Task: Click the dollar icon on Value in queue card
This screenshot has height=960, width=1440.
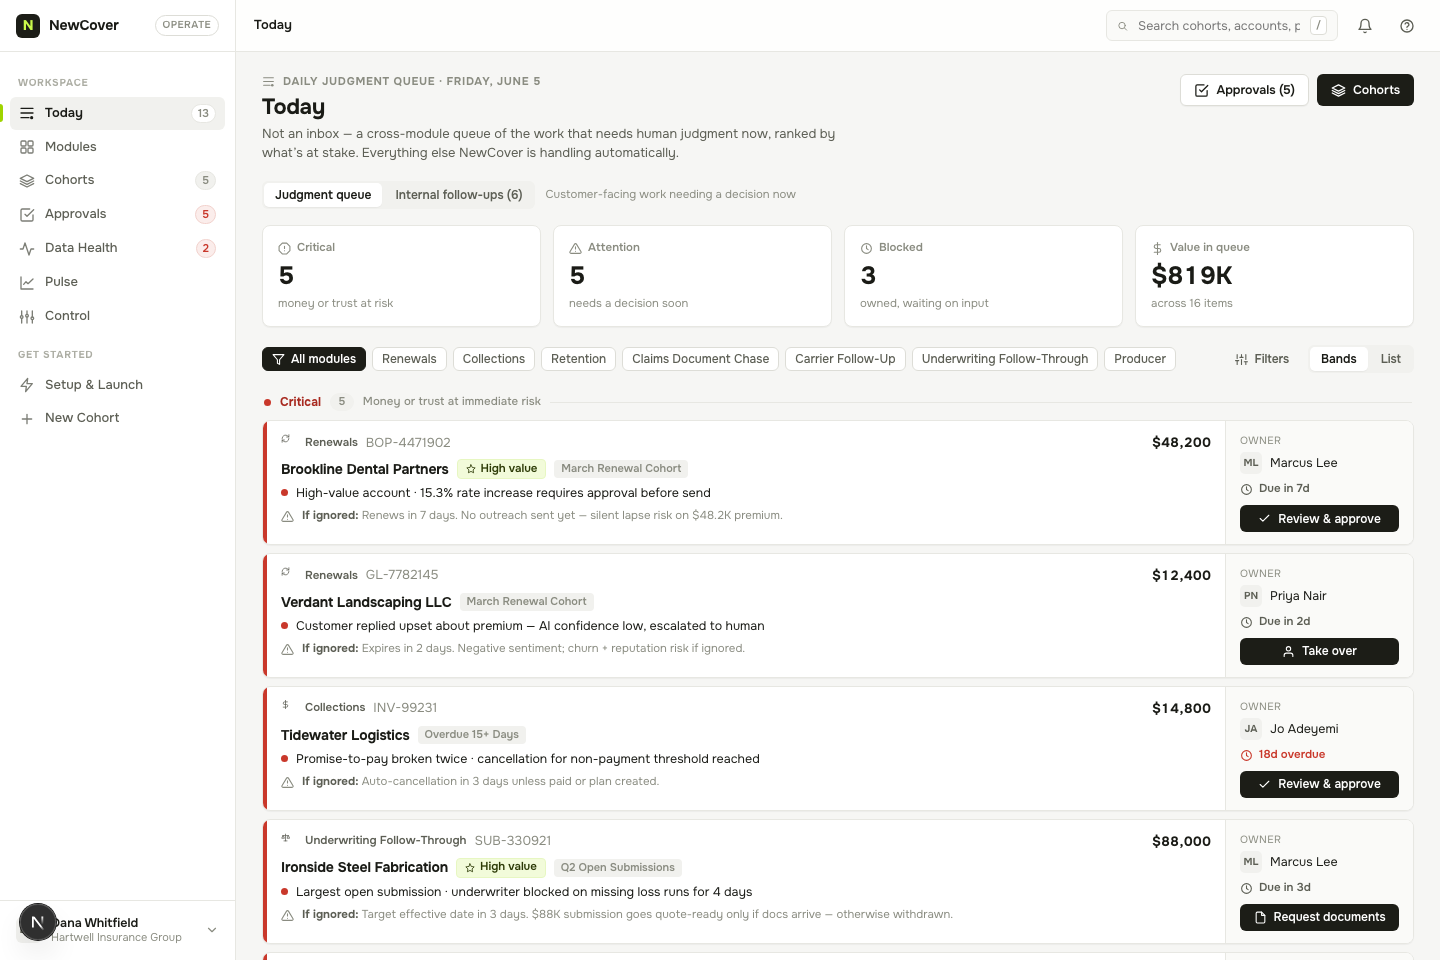Action: 1157,248
